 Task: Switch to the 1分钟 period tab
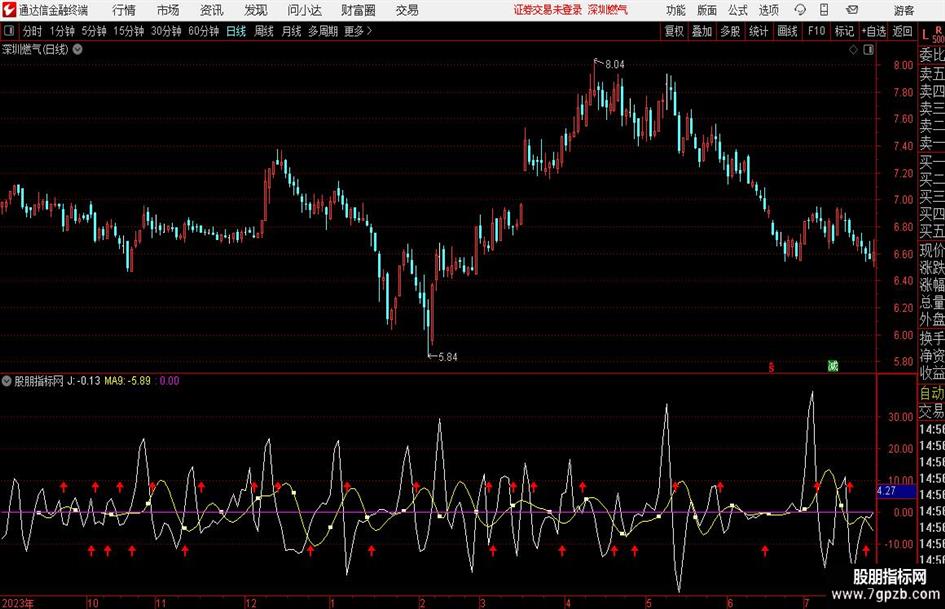point(62,31)
